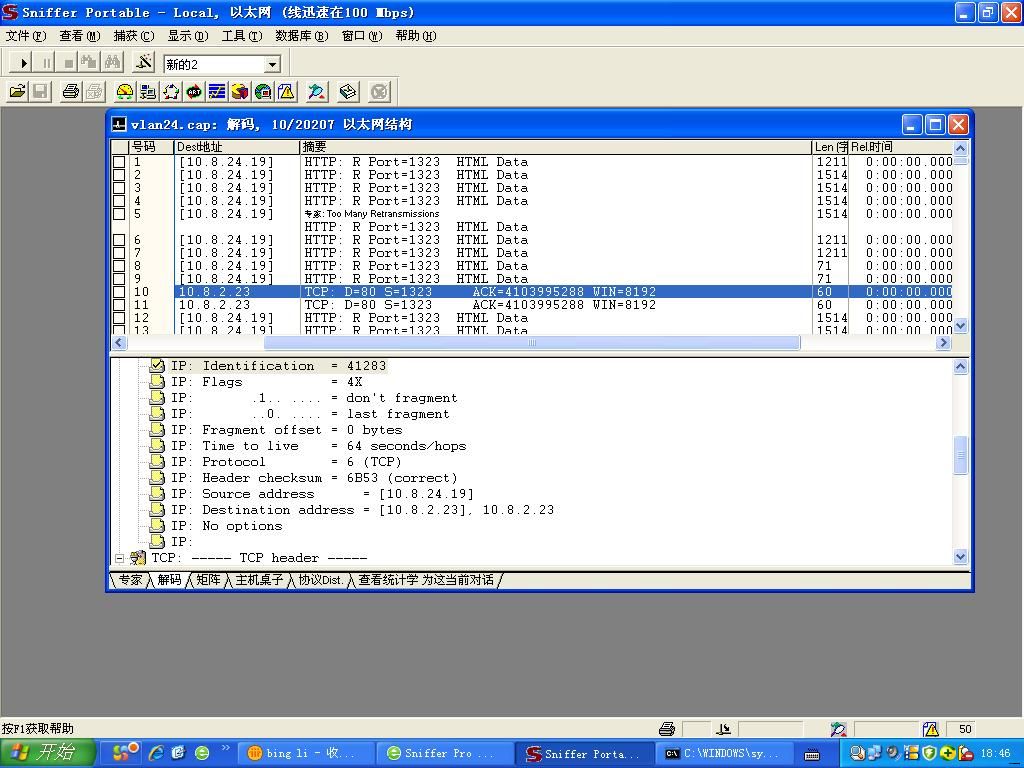Click the packet list horizontal scrollbar thumb
Screen dimensions: 1024x768
[x=532, y=343]
